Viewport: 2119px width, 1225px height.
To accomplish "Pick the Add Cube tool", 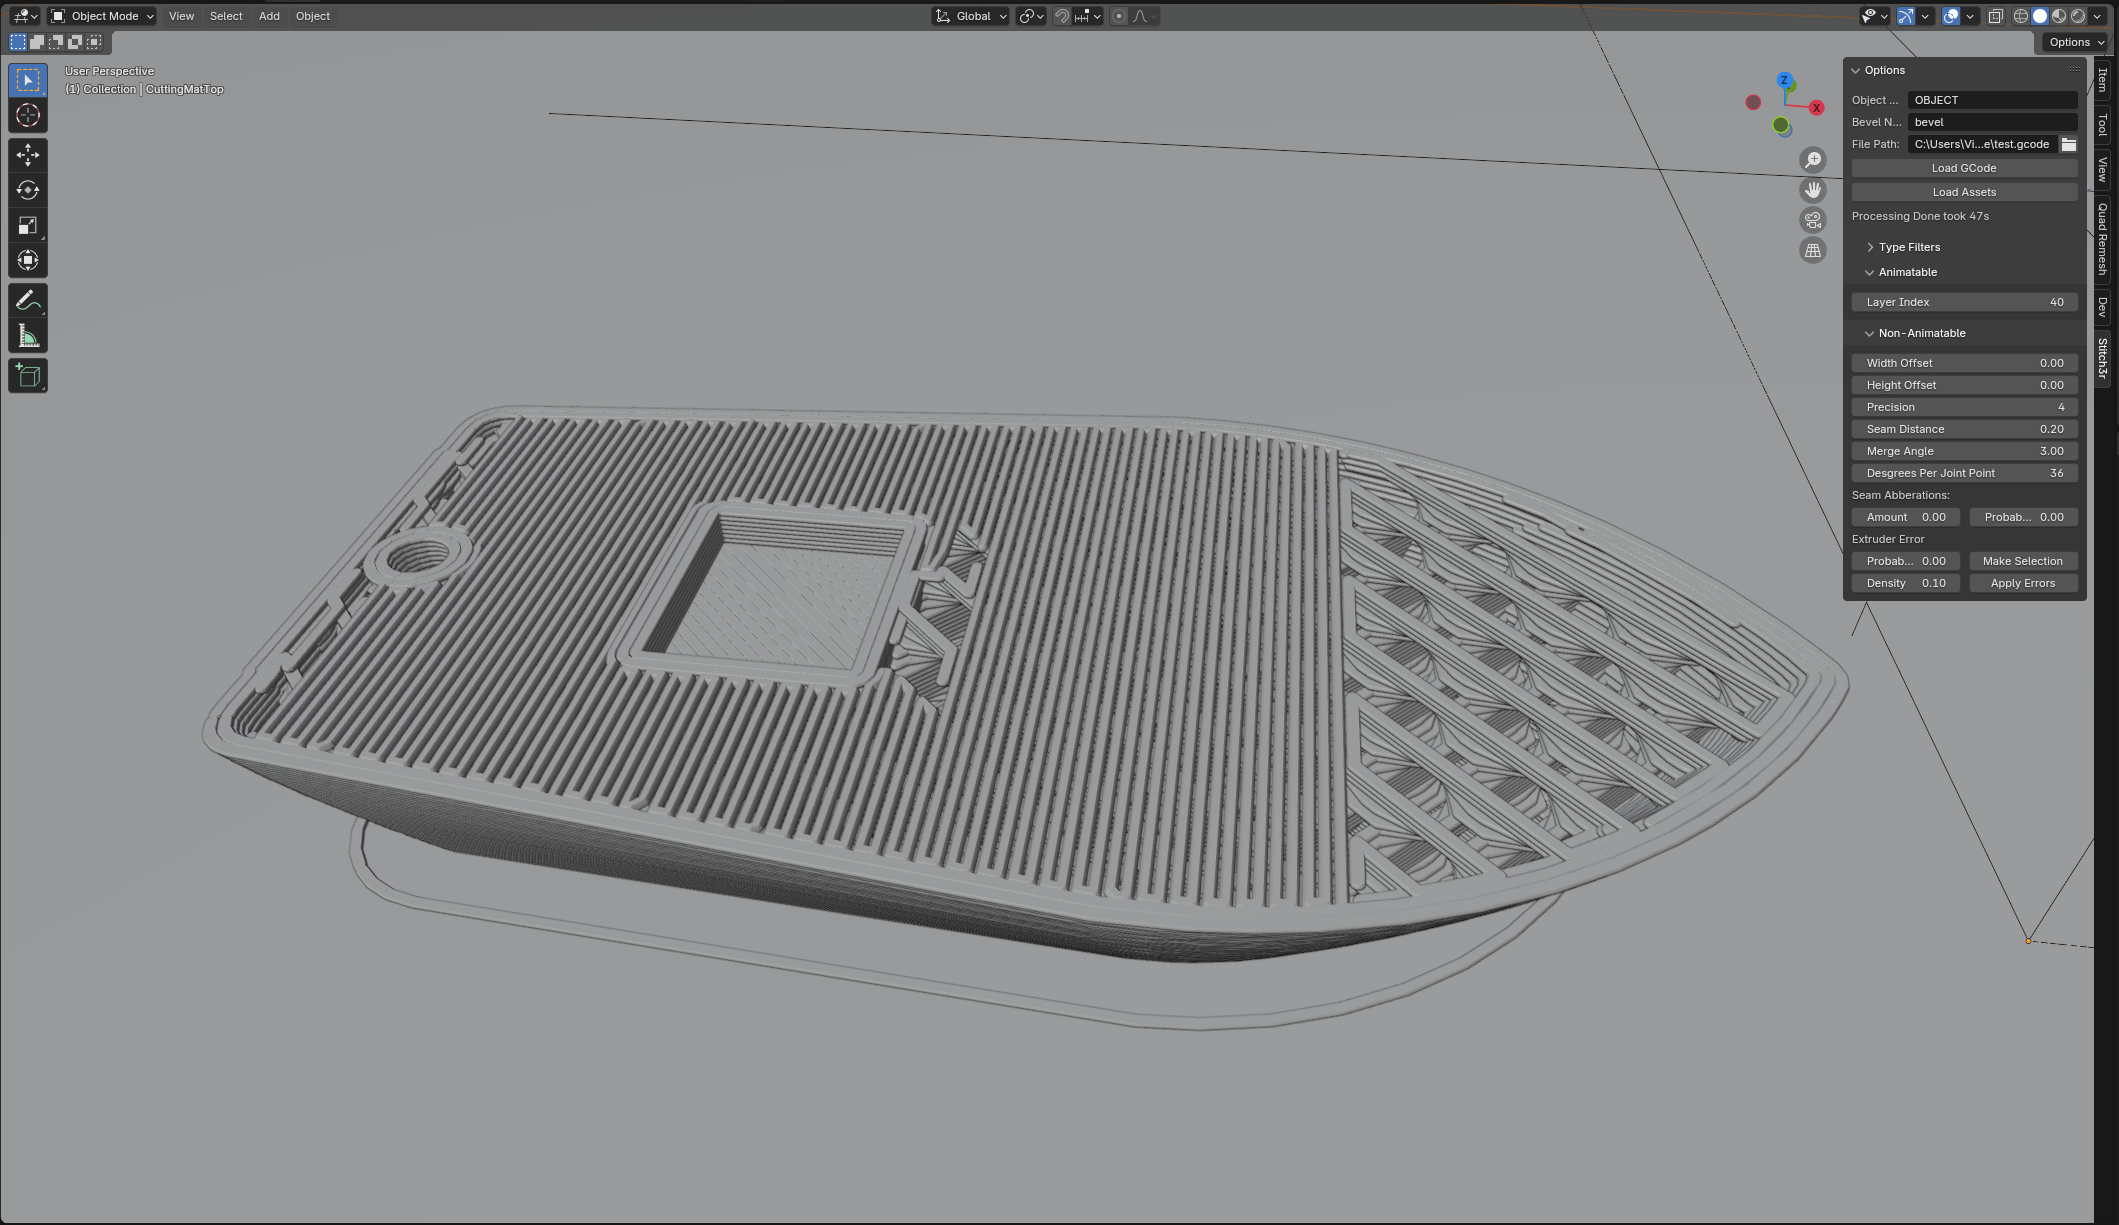I will (x=27, y=375).
